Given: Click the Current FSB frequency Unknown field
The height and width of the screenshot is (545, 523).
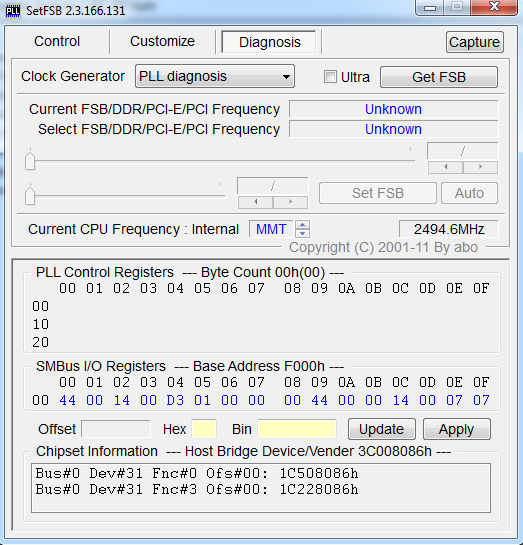Looking at the screenshot, I should (x=393, y=109).
